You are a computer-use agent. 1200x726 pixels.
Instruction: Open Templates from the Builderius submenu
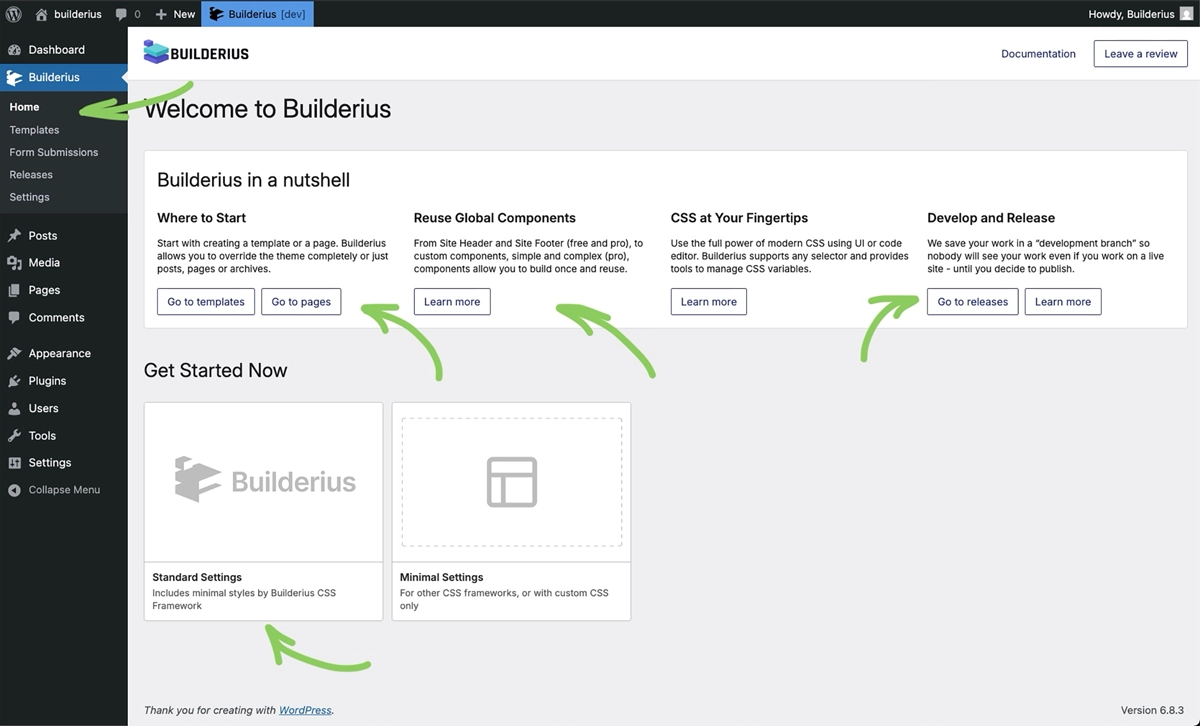(34, 129)
